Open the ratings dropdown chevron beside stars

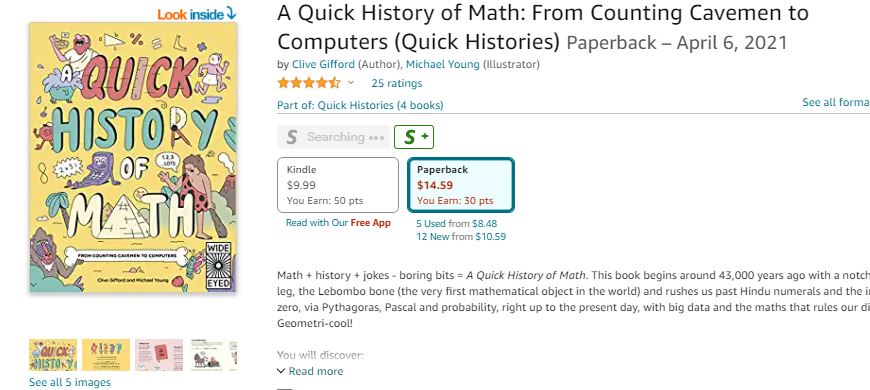click(x=351, y=83)
